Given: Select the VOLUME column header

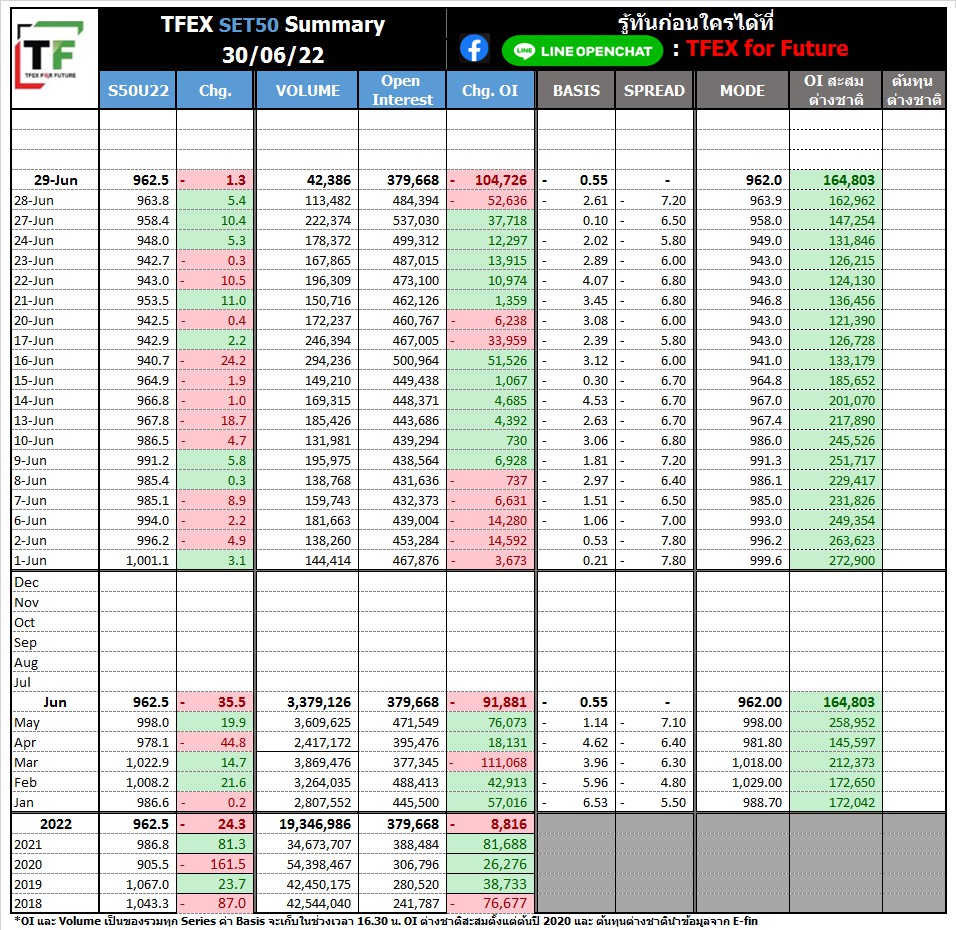Looking at the screenshot, I should click(x=307, y=90).
